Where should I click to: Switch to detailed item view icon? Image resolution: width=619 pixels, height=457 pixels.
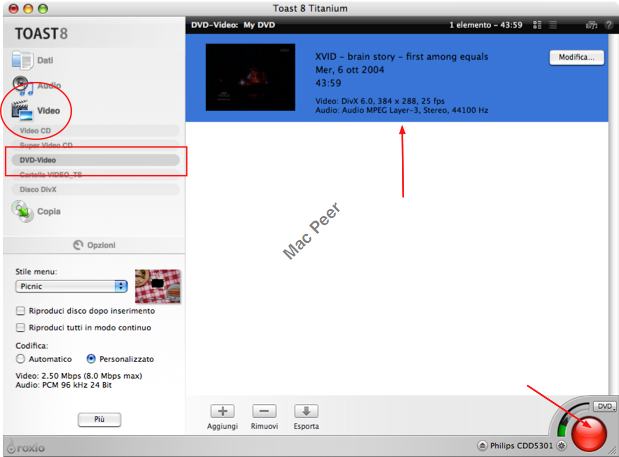tap(537, 25)
